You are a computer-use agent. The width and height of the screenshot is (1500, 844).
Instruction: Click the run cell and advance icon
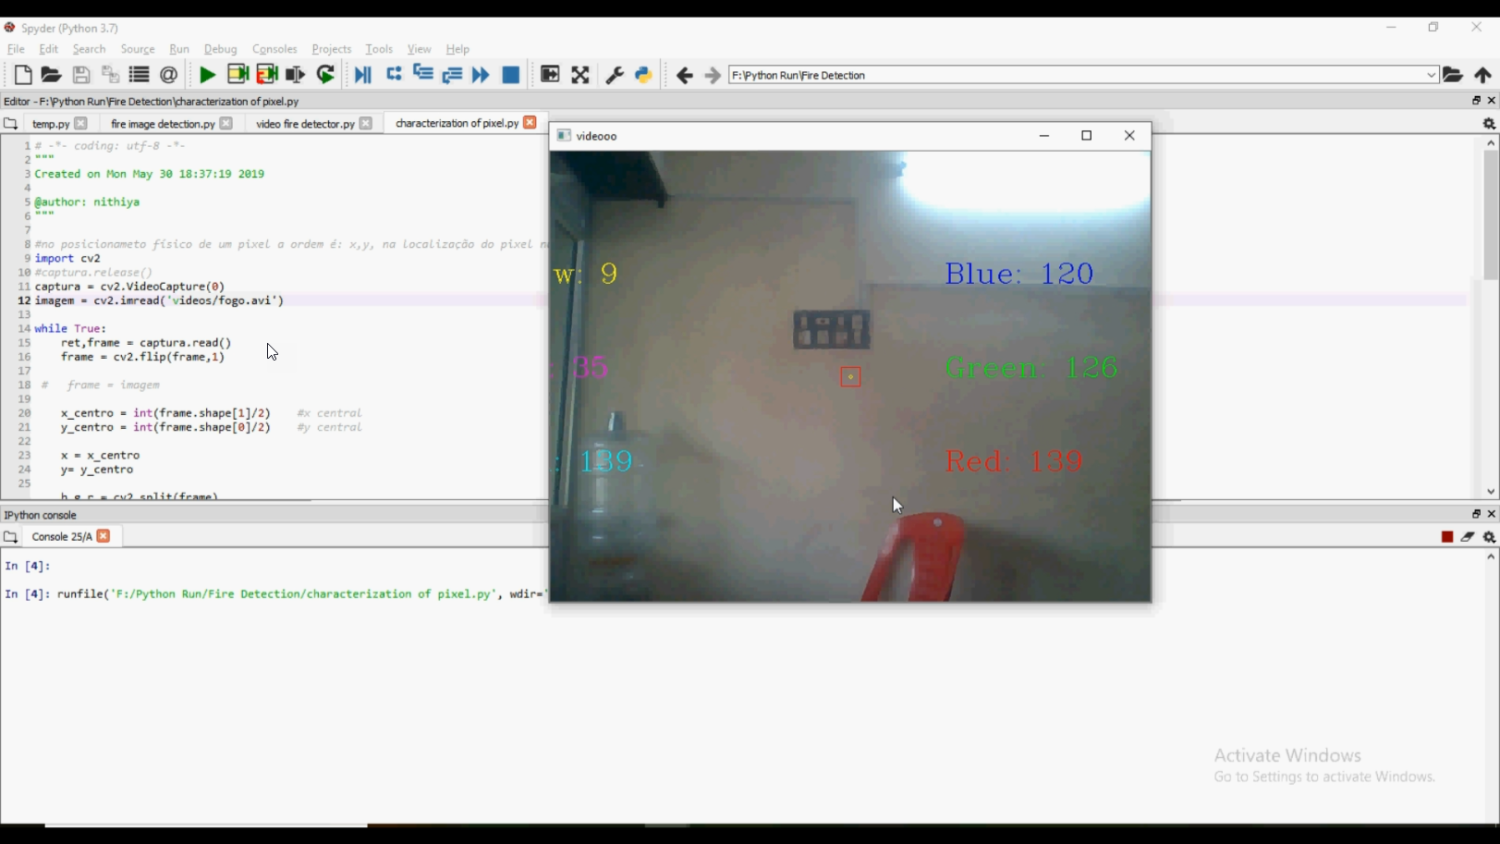click(266, 74)
